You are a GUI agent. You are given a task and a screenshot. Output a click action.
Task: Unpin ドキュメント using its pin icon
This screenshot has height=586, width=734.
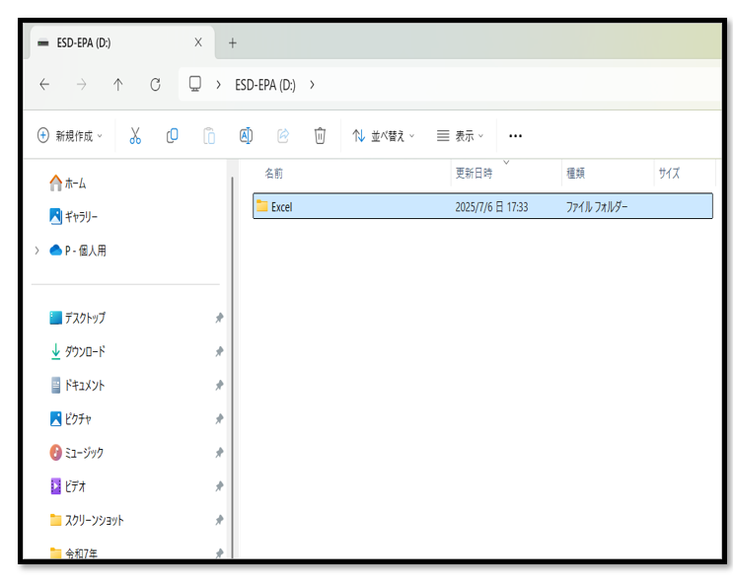tap(219, 385)
